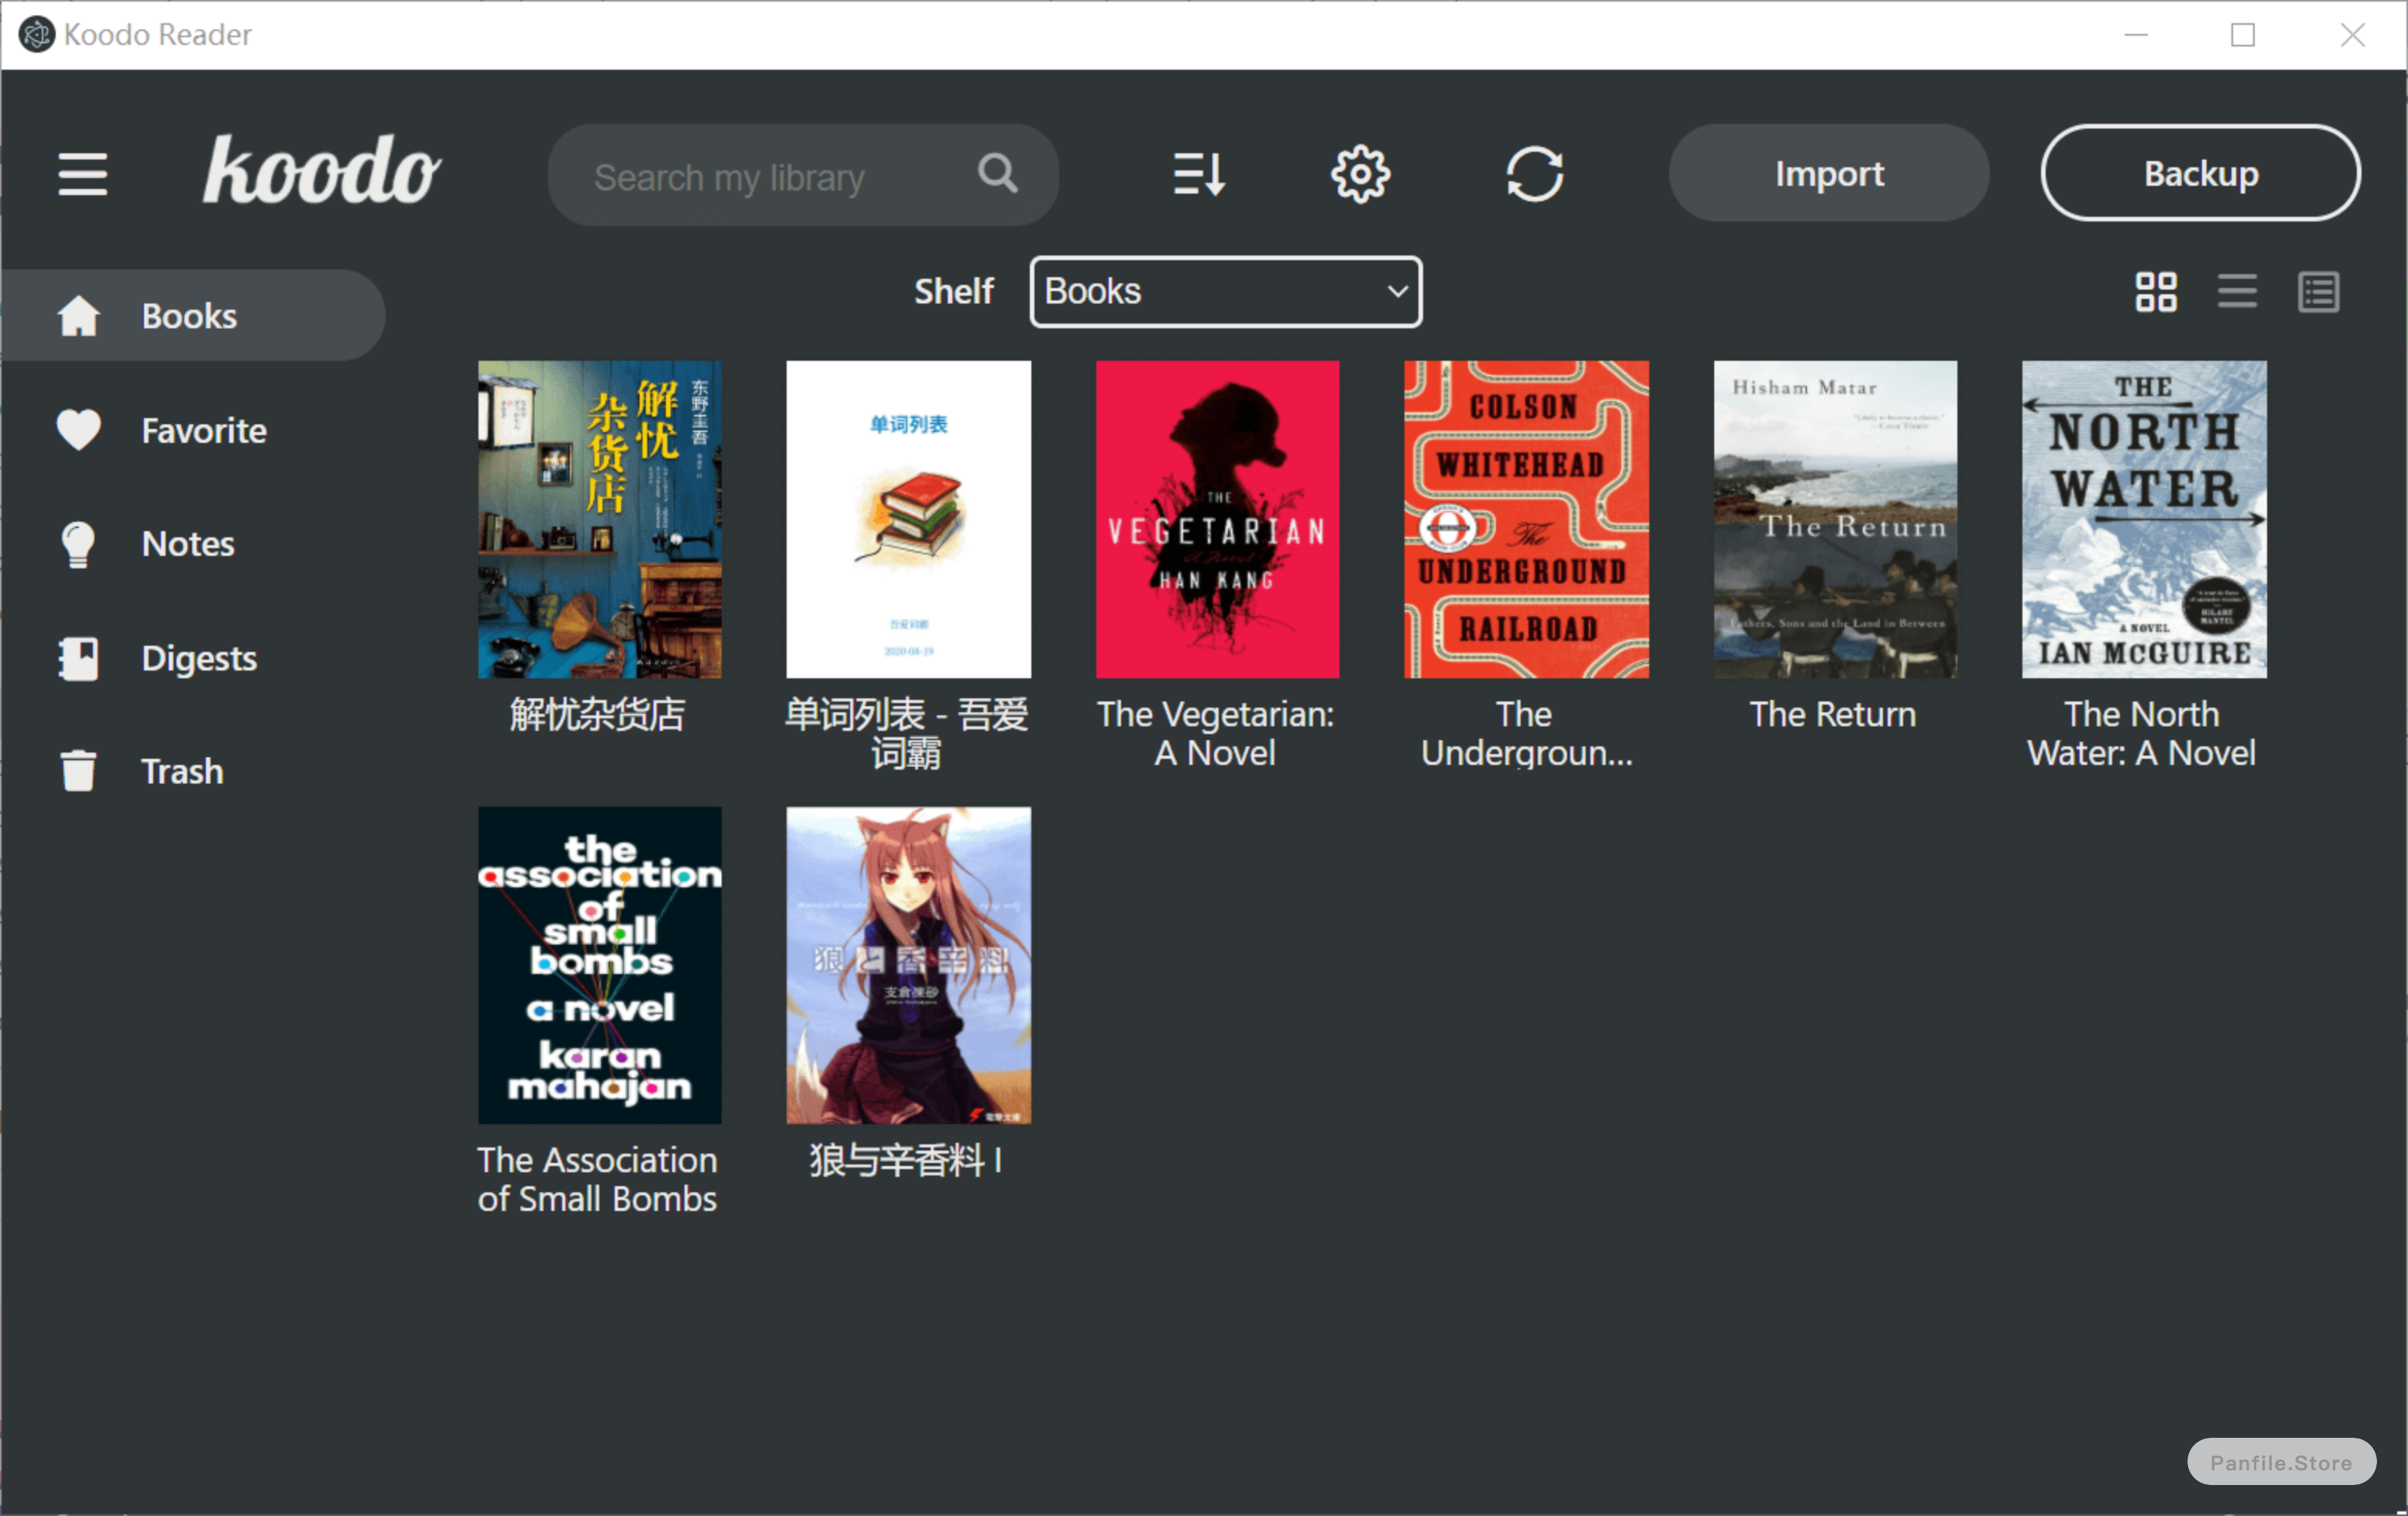This screenshot has height=1516, width=2408.
Task: Switch to list view
Action: click(x=2237, y=292)
